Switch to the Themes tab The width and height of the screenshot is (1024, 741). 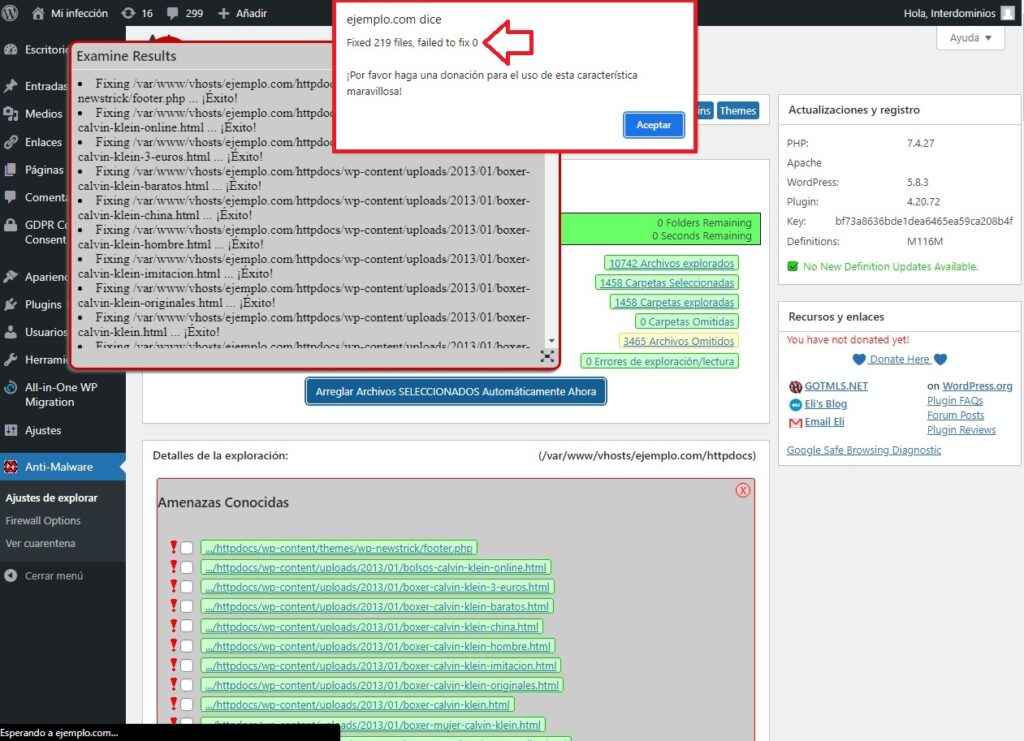pos(738,110)
